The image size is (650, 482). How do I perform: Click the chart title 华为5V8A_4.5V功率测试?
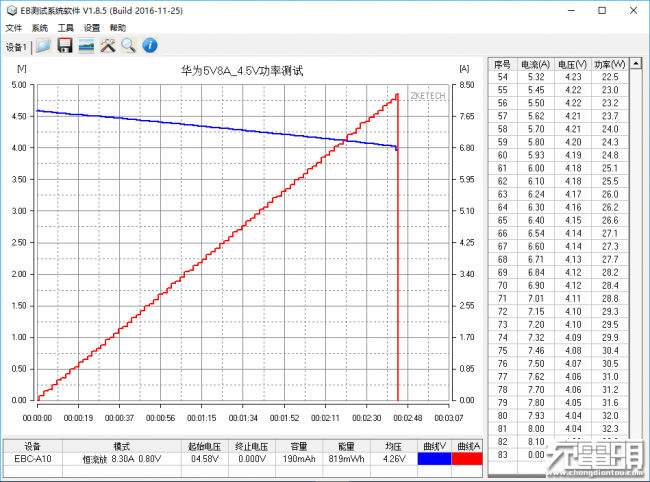[242, 71]
